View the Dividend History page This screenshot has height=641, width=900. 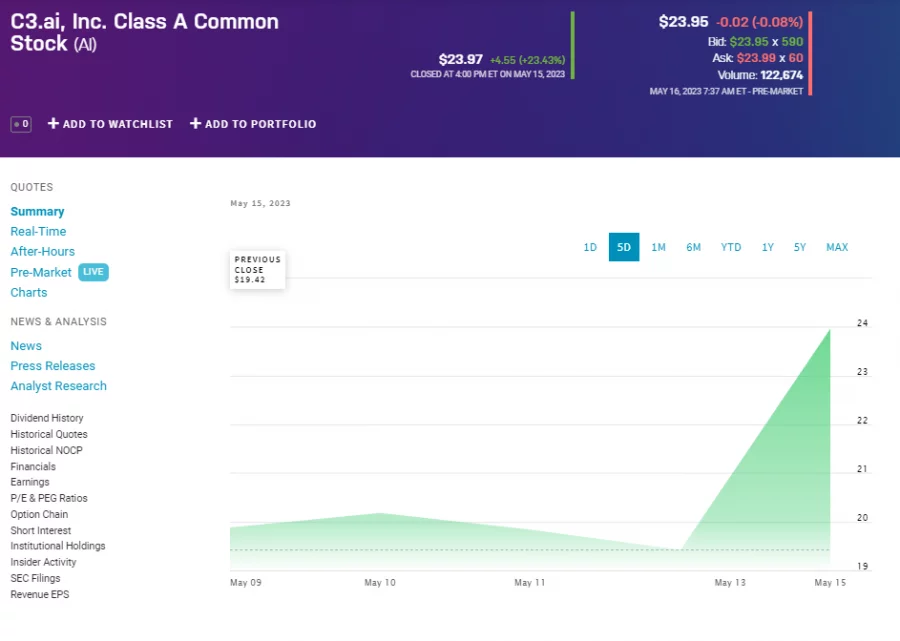pos(46,418)
